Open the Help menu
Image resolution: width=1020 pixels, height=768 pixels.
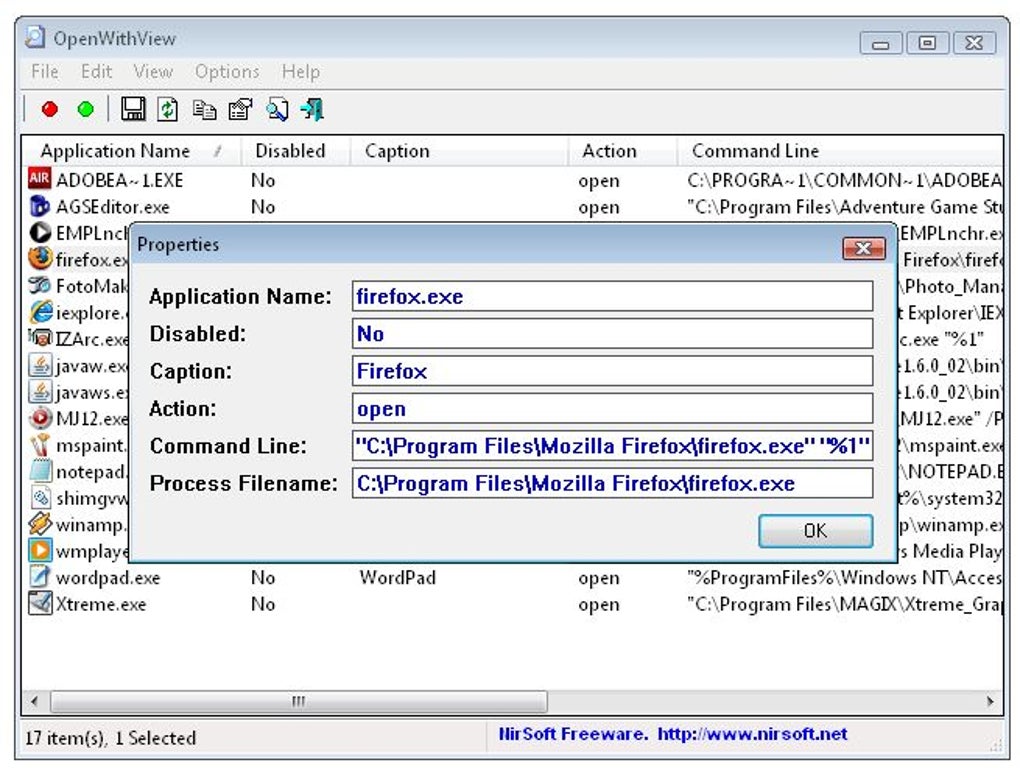pos(300,71)
